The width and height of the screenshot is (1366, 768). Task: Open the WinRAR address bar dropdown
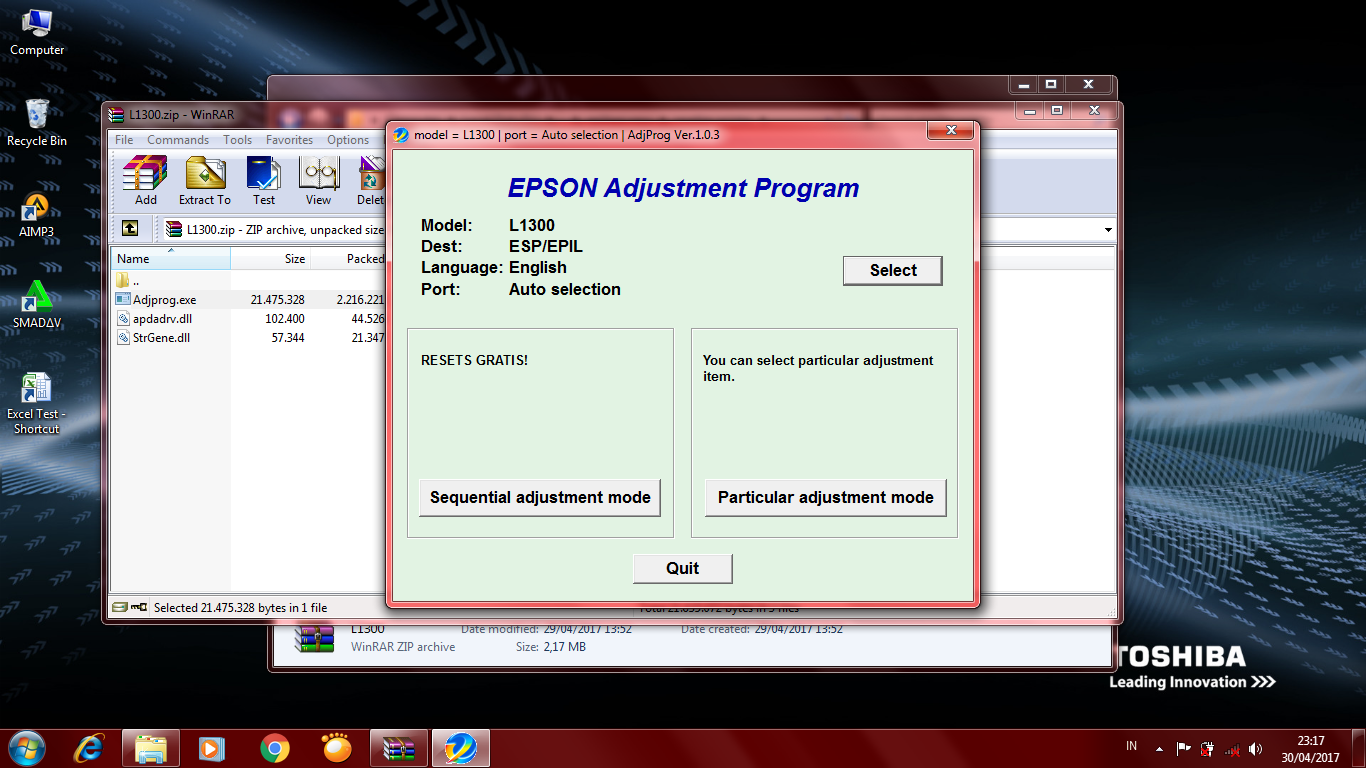click(x=1106, y=229)
